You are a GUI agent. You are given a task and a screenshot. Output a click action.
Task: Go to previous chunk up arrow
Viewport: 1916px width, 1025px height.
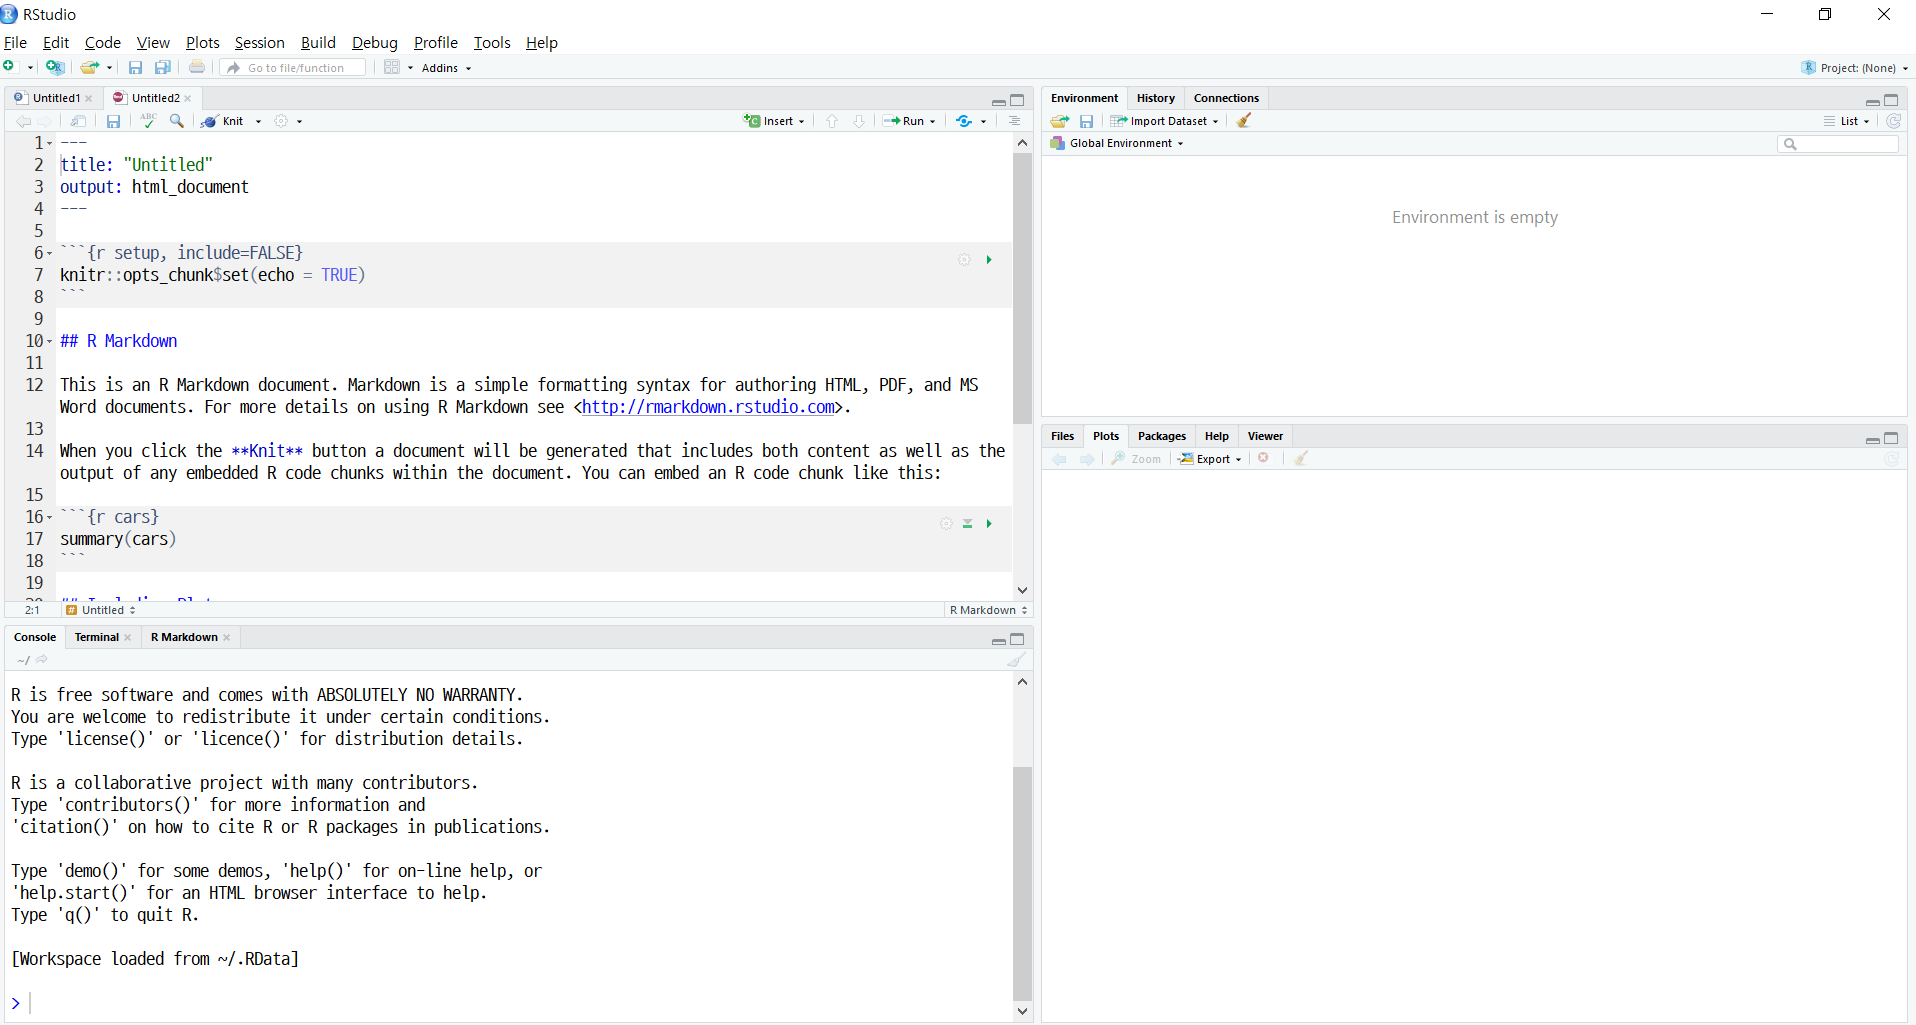832,121
